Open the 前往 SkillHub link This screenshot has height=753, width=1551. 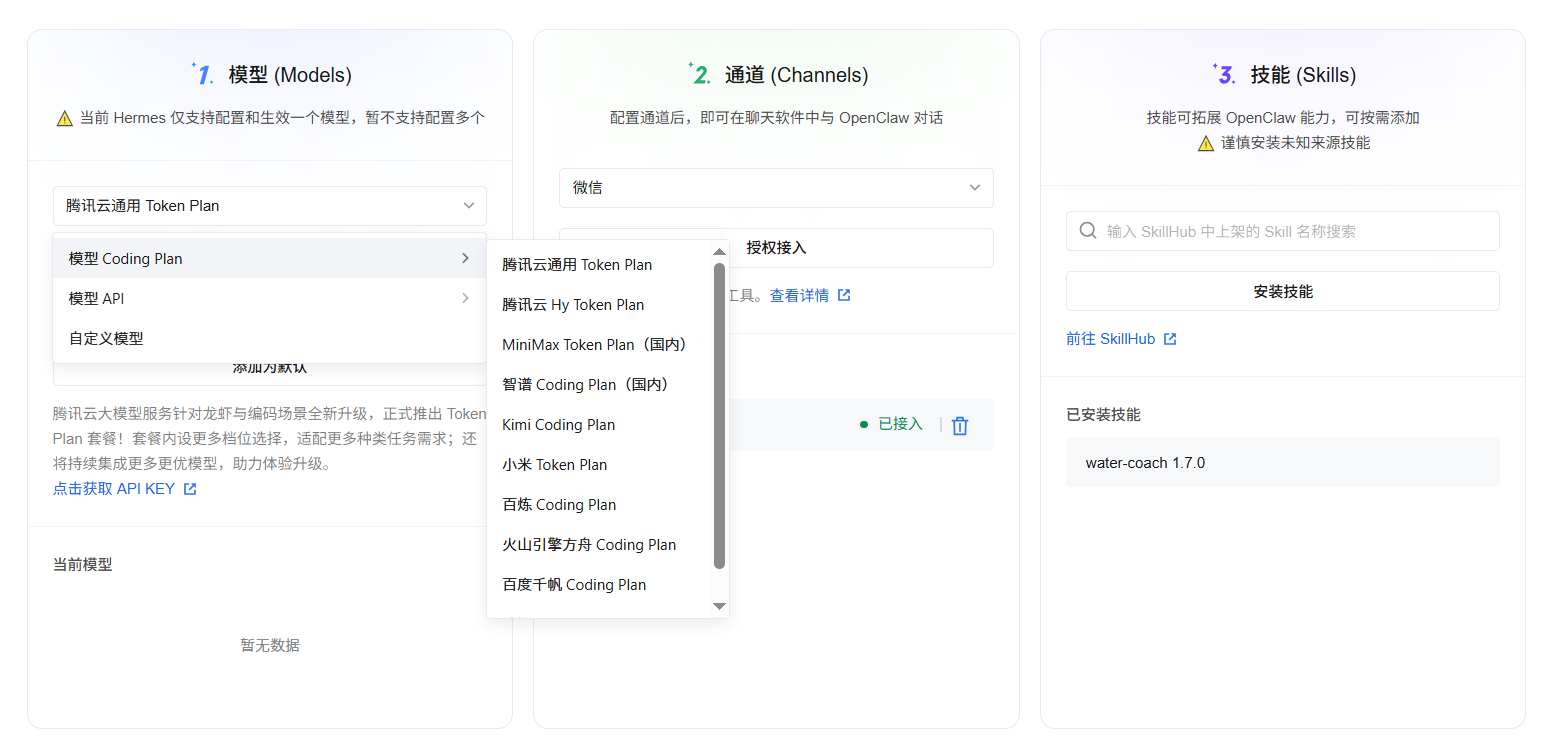[x=1111, y=339]
